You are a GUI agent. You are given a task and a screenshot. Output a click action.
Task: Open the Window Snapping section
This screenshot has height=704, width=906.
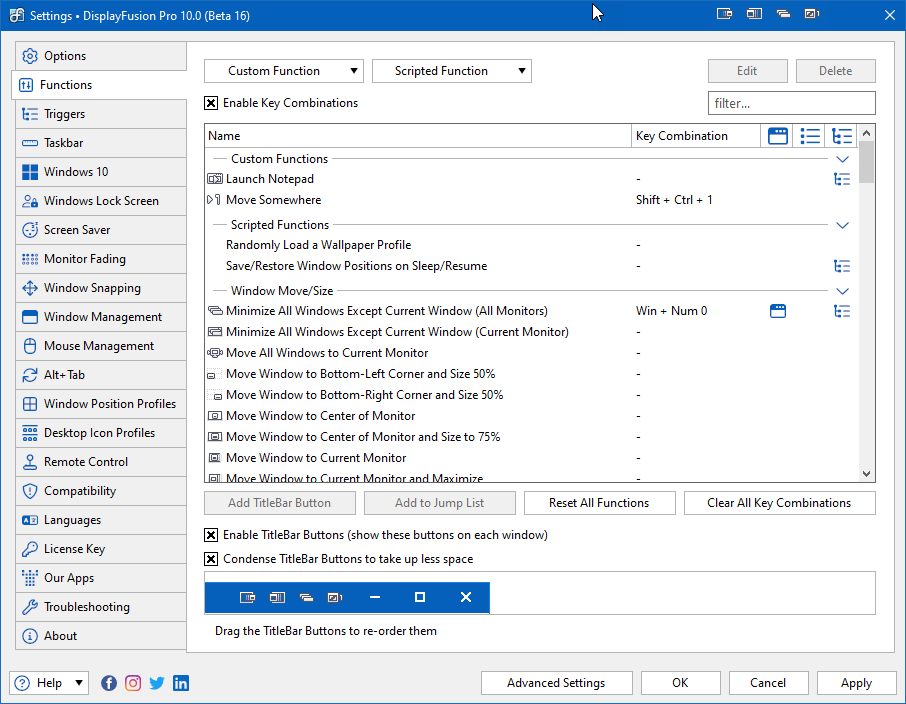coord(101,288)
